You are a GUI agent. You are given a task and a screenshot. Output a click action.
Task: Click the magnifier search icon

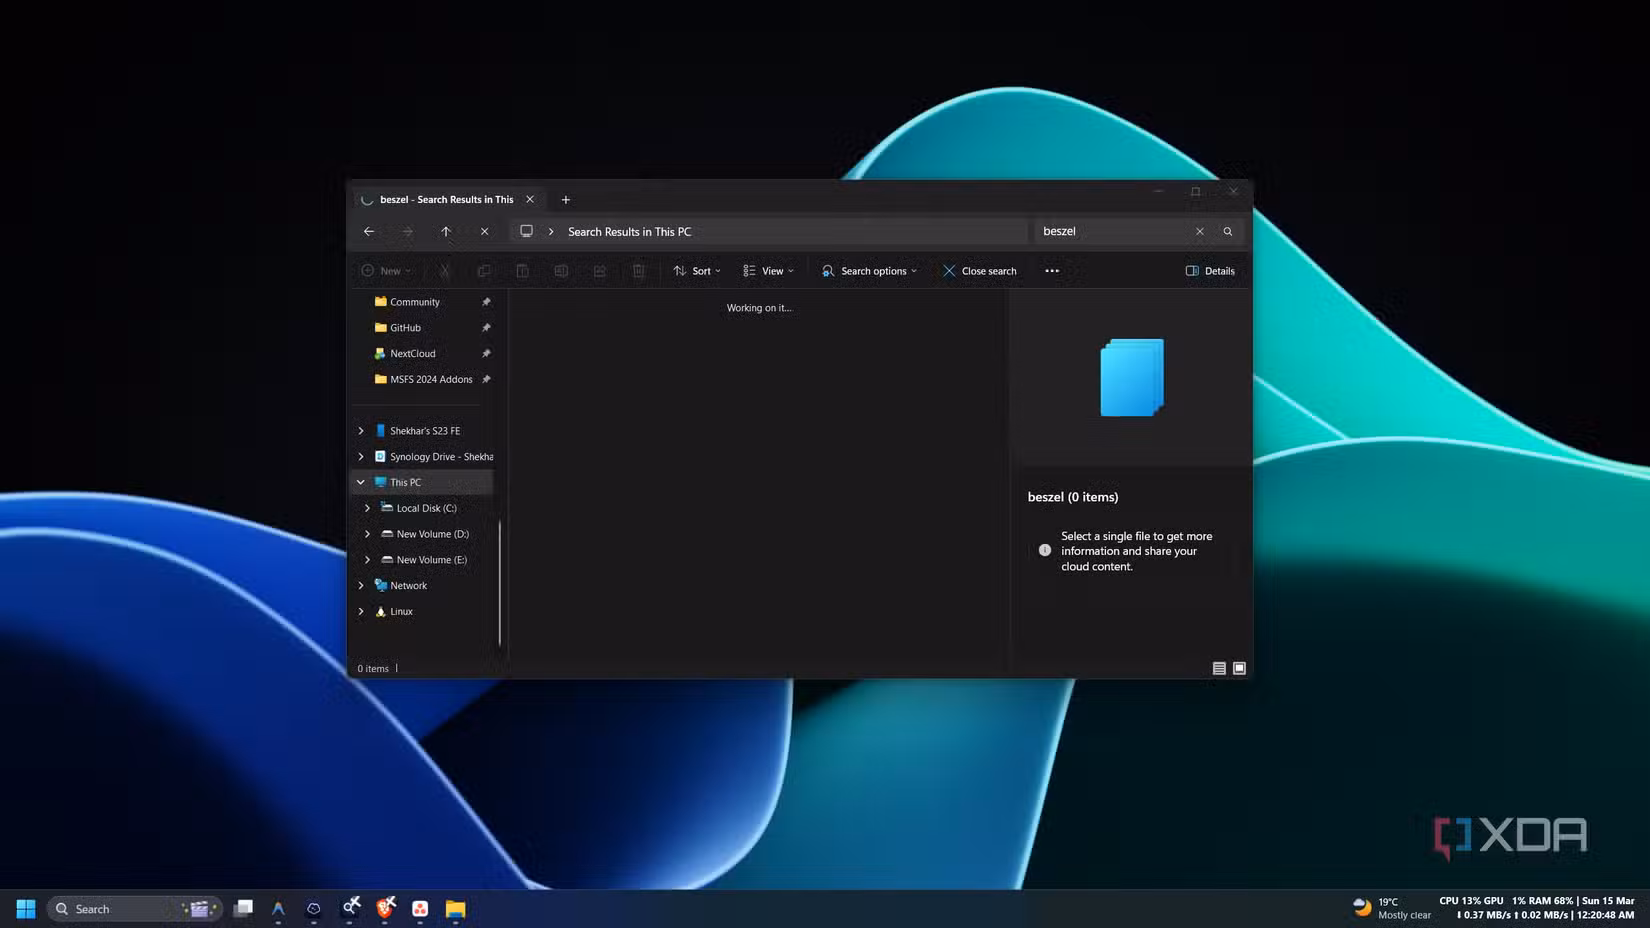pyautogui.click(x=1228, y=231)
